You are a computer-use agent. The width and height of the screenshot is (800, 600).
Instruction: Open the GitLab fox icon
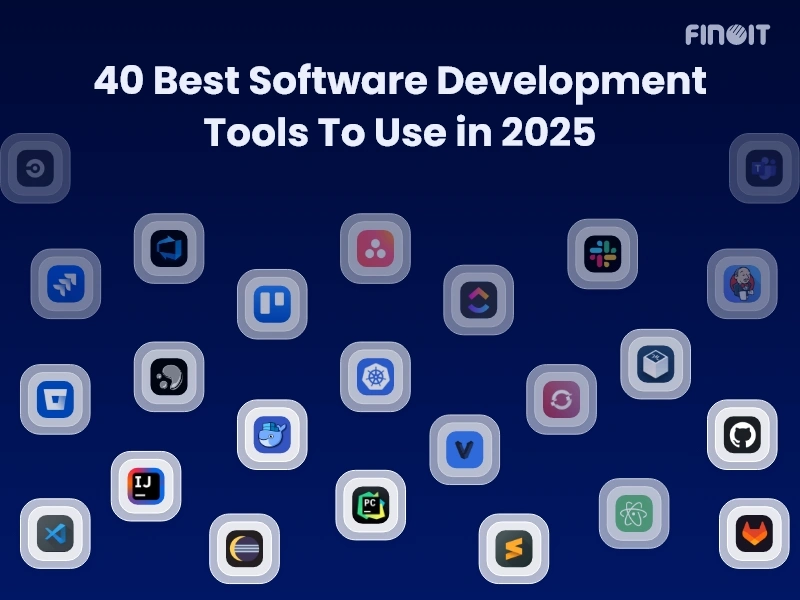pos(754,534)
